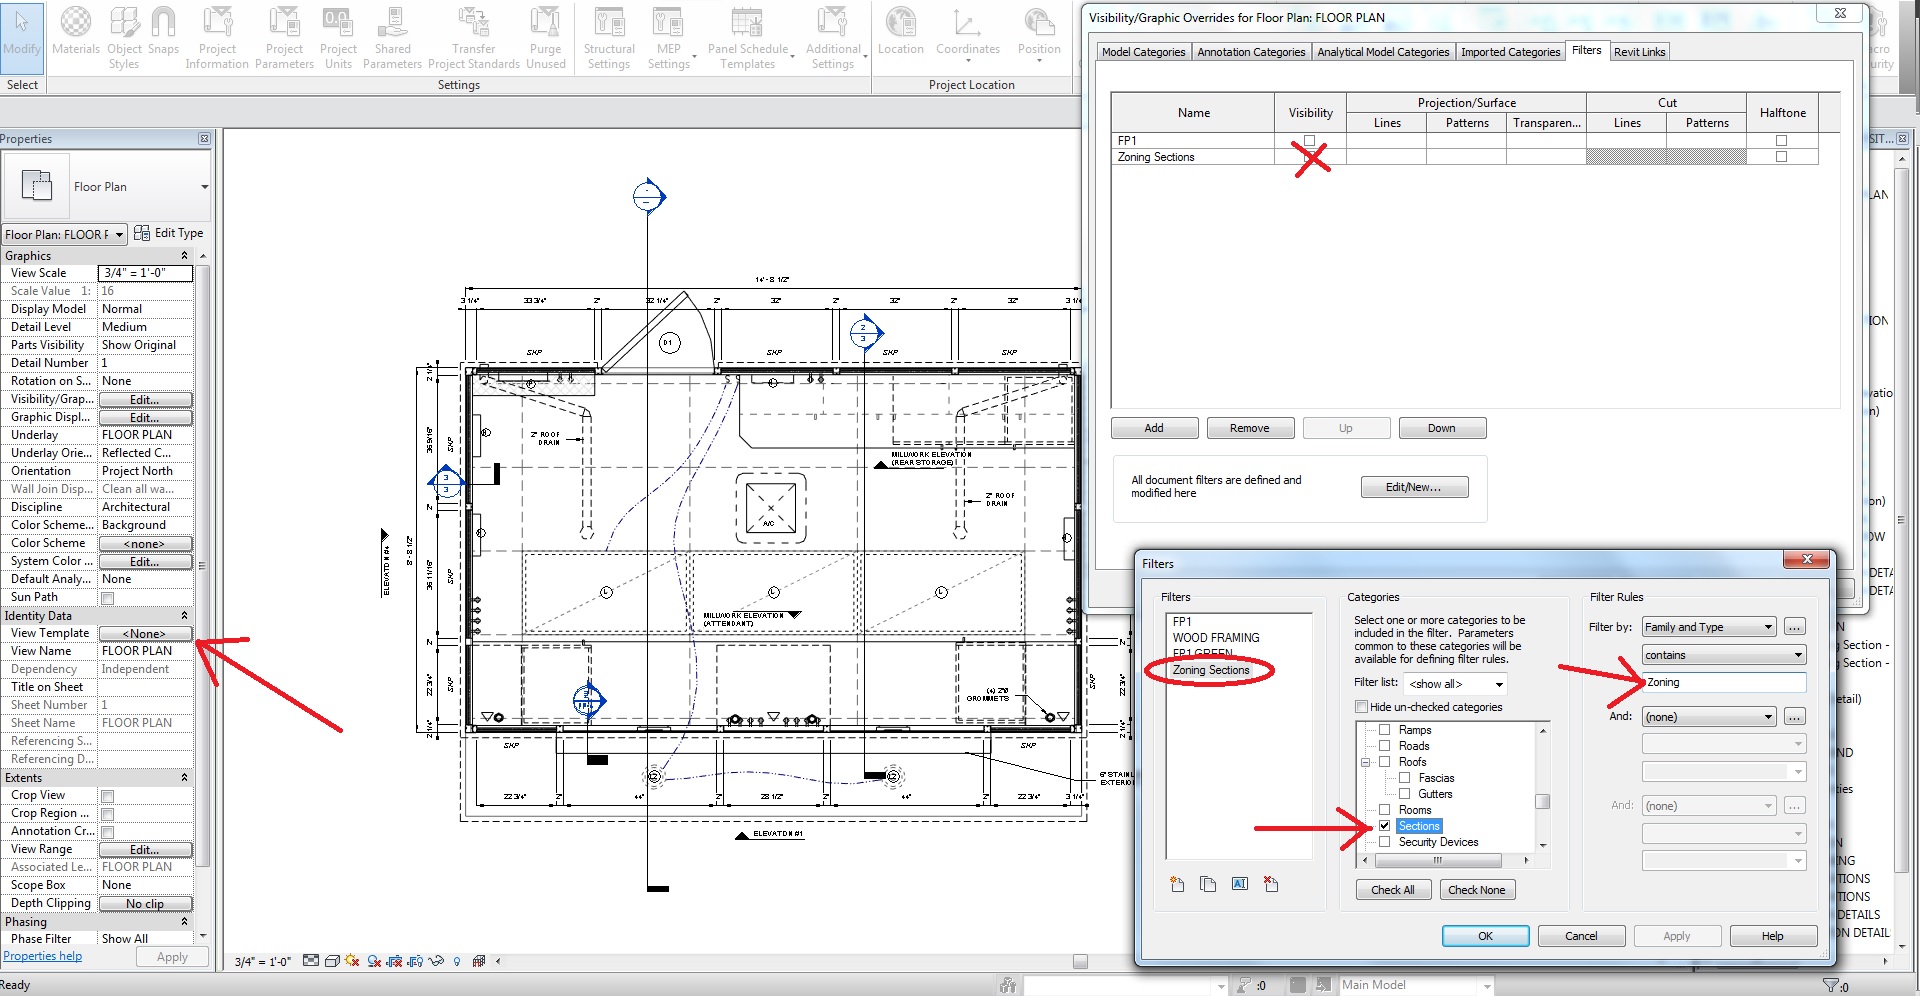The image size is (1920, 996).
Task: Enable visibility for the Zoning Sections filter
Action: 1309,156
